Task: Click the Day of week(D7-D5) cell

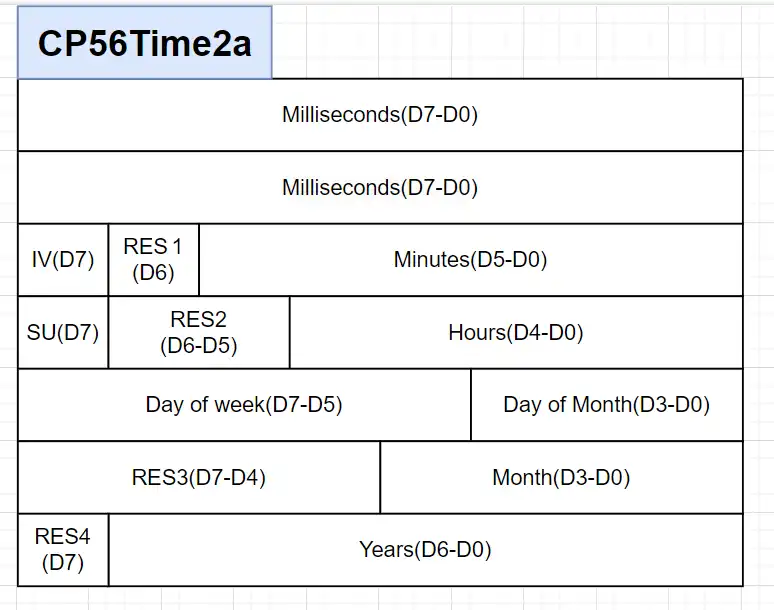Action: 244,405
